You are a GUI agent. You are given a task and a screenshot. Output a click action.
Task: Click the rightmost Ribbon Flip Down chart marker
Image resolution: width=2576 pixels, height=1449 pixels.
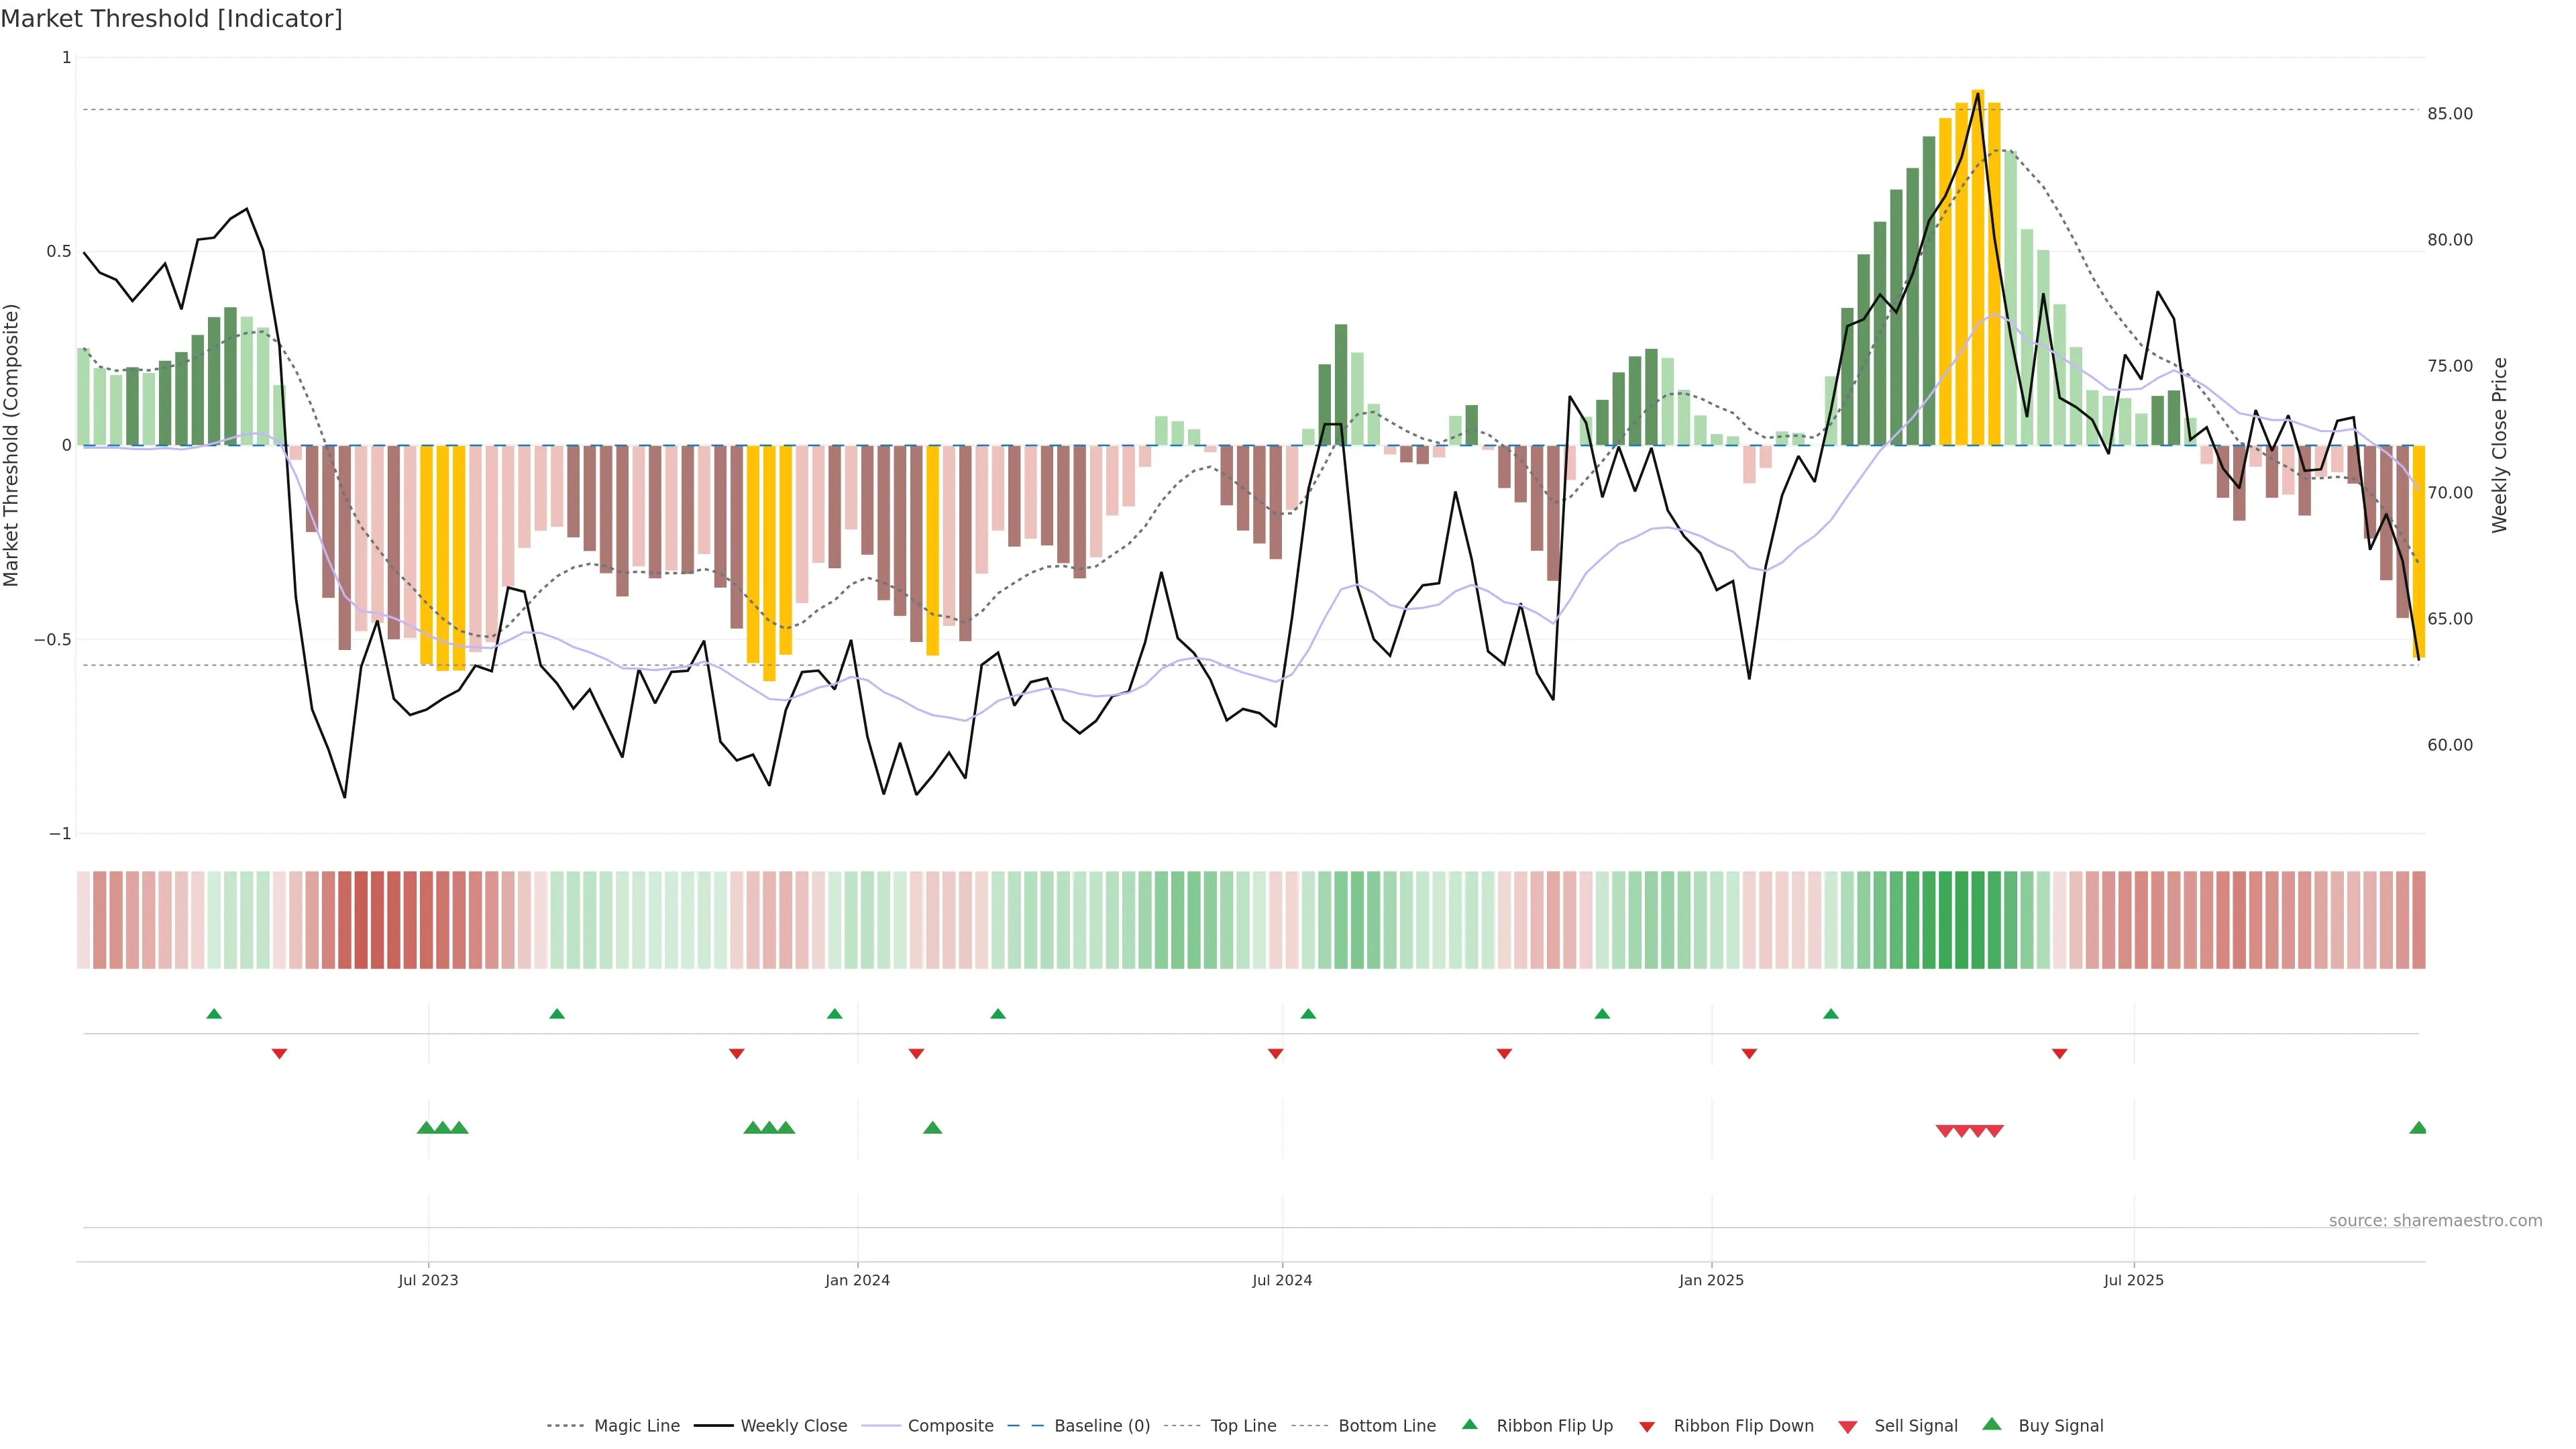pos(2059,1054)
